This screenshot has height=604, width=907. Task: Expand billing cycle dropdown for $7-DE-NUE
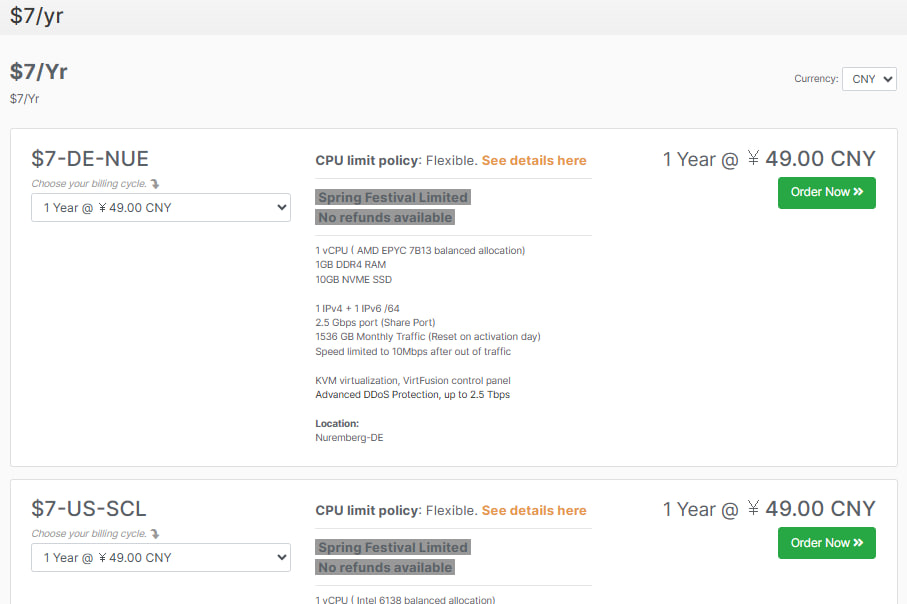161,208
